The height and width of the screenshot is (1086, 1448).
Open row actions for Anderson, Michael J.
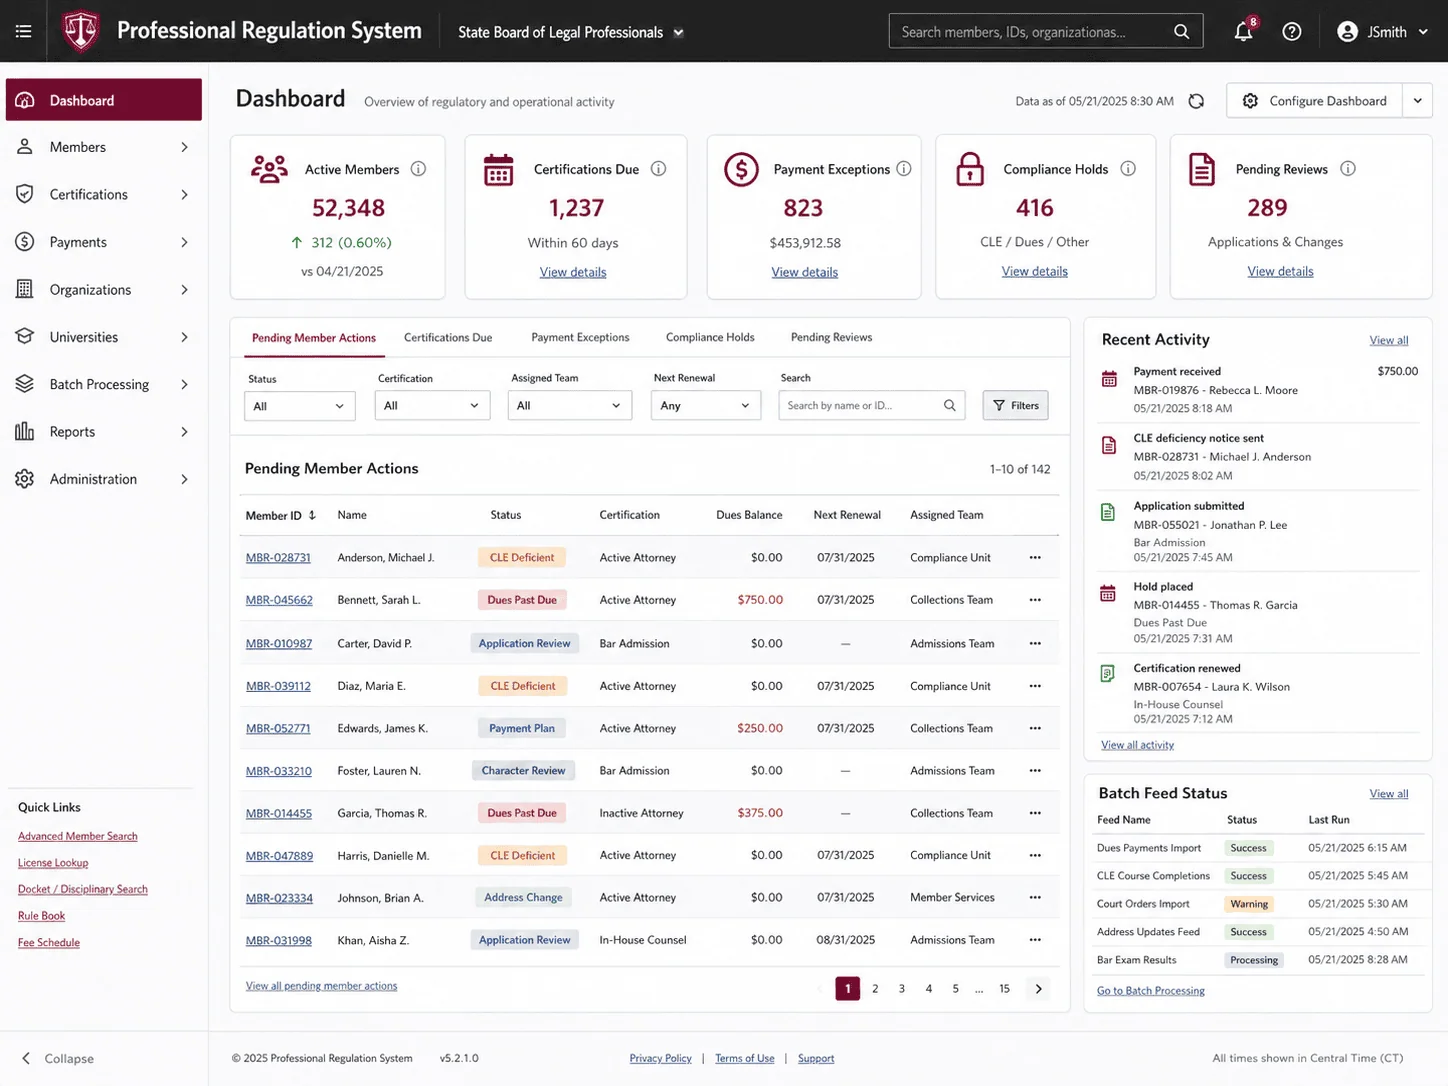point(1035,558)
